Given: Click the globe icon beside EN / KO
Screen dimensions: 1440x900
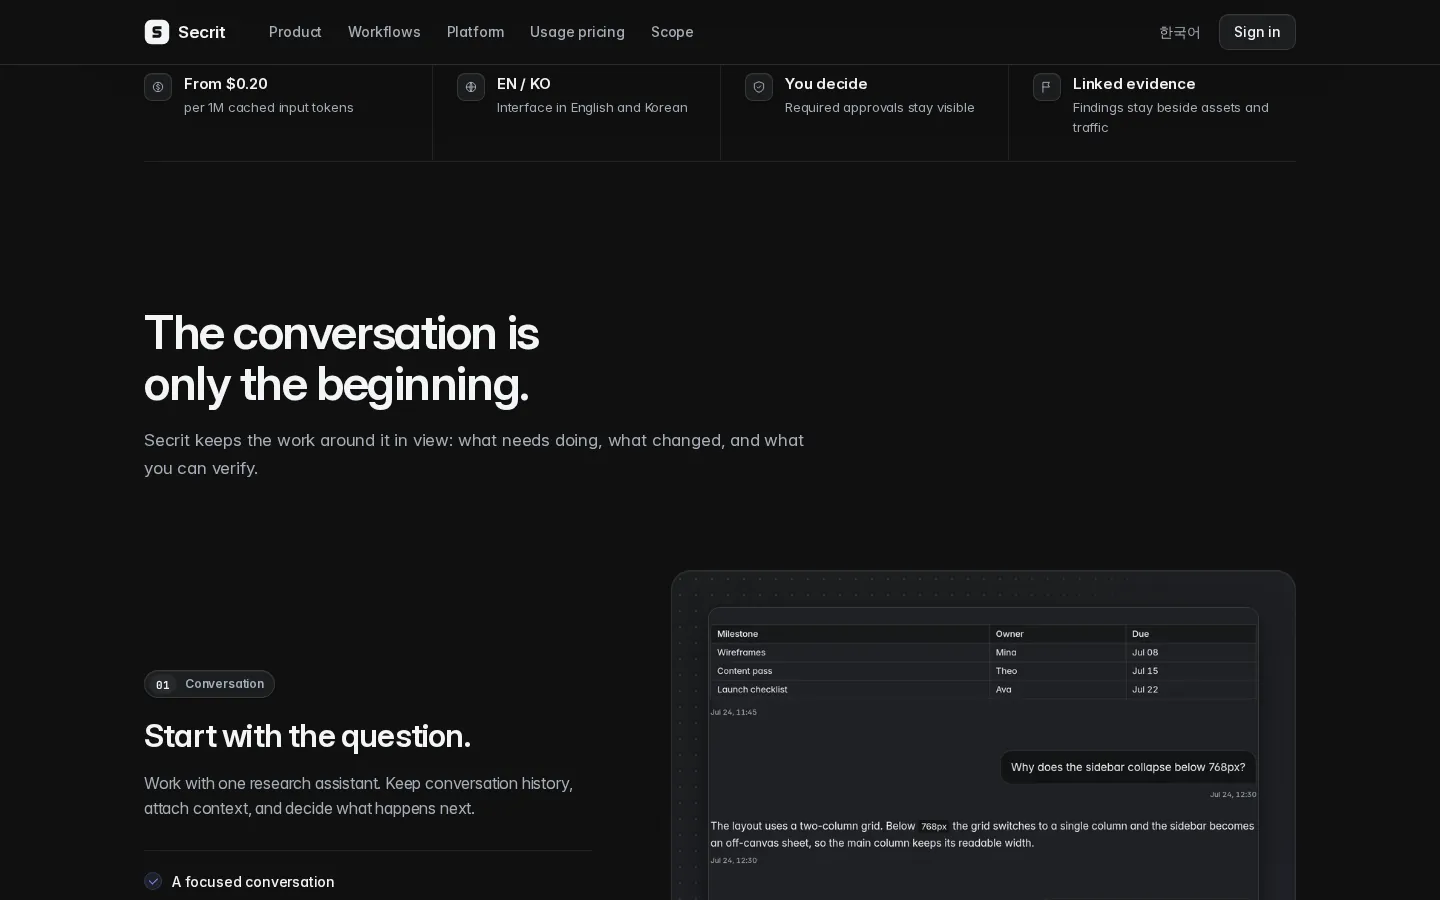Looking at the screenshot, I should coord(471,87).
